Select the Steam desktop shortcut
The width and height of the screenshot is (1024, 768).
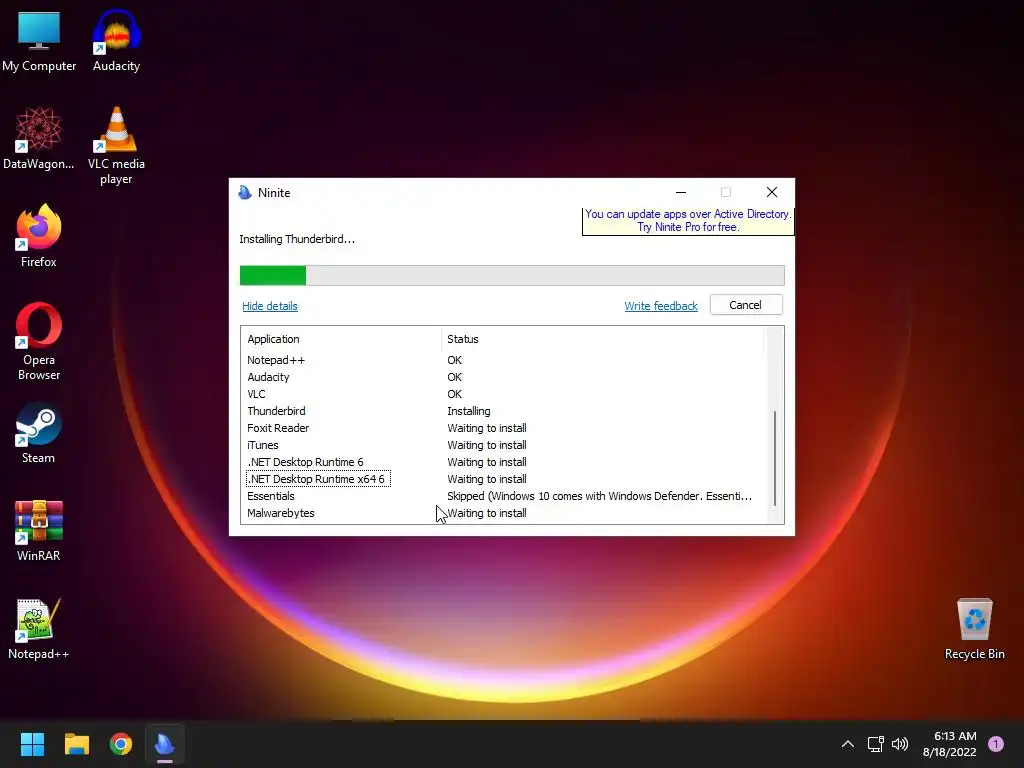tap(39, 433)
